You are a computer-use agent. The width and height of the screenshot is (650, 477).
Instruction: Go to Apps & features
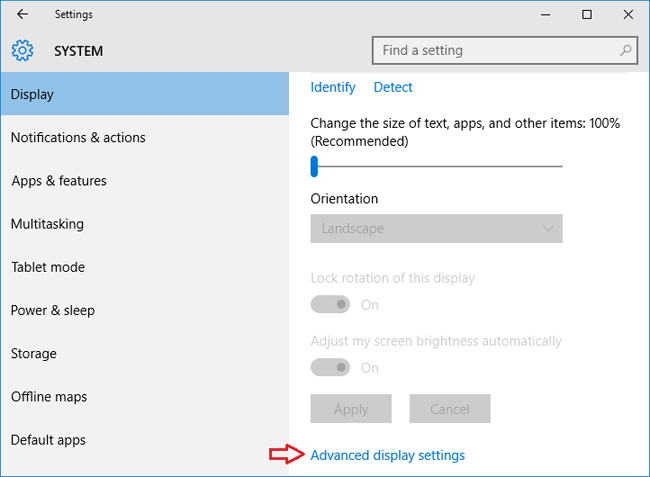click(58, 181)
